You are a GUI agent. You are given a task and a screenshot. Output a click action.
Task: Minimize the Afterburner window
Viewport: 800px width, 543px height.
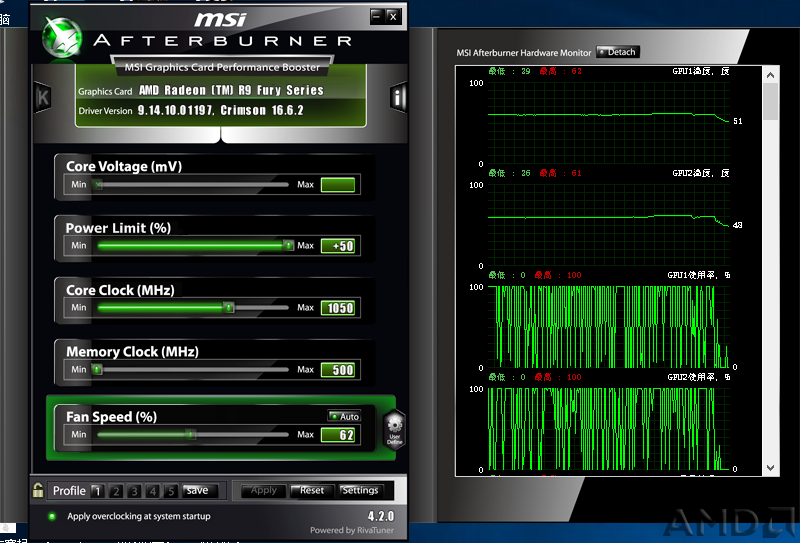(x=377, y=17)
